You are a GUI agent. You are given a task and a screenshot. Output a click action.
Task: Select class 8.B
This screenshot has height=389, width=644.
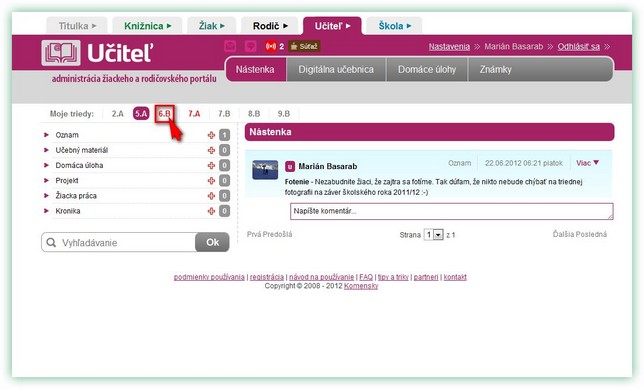[x=254, y=114]
